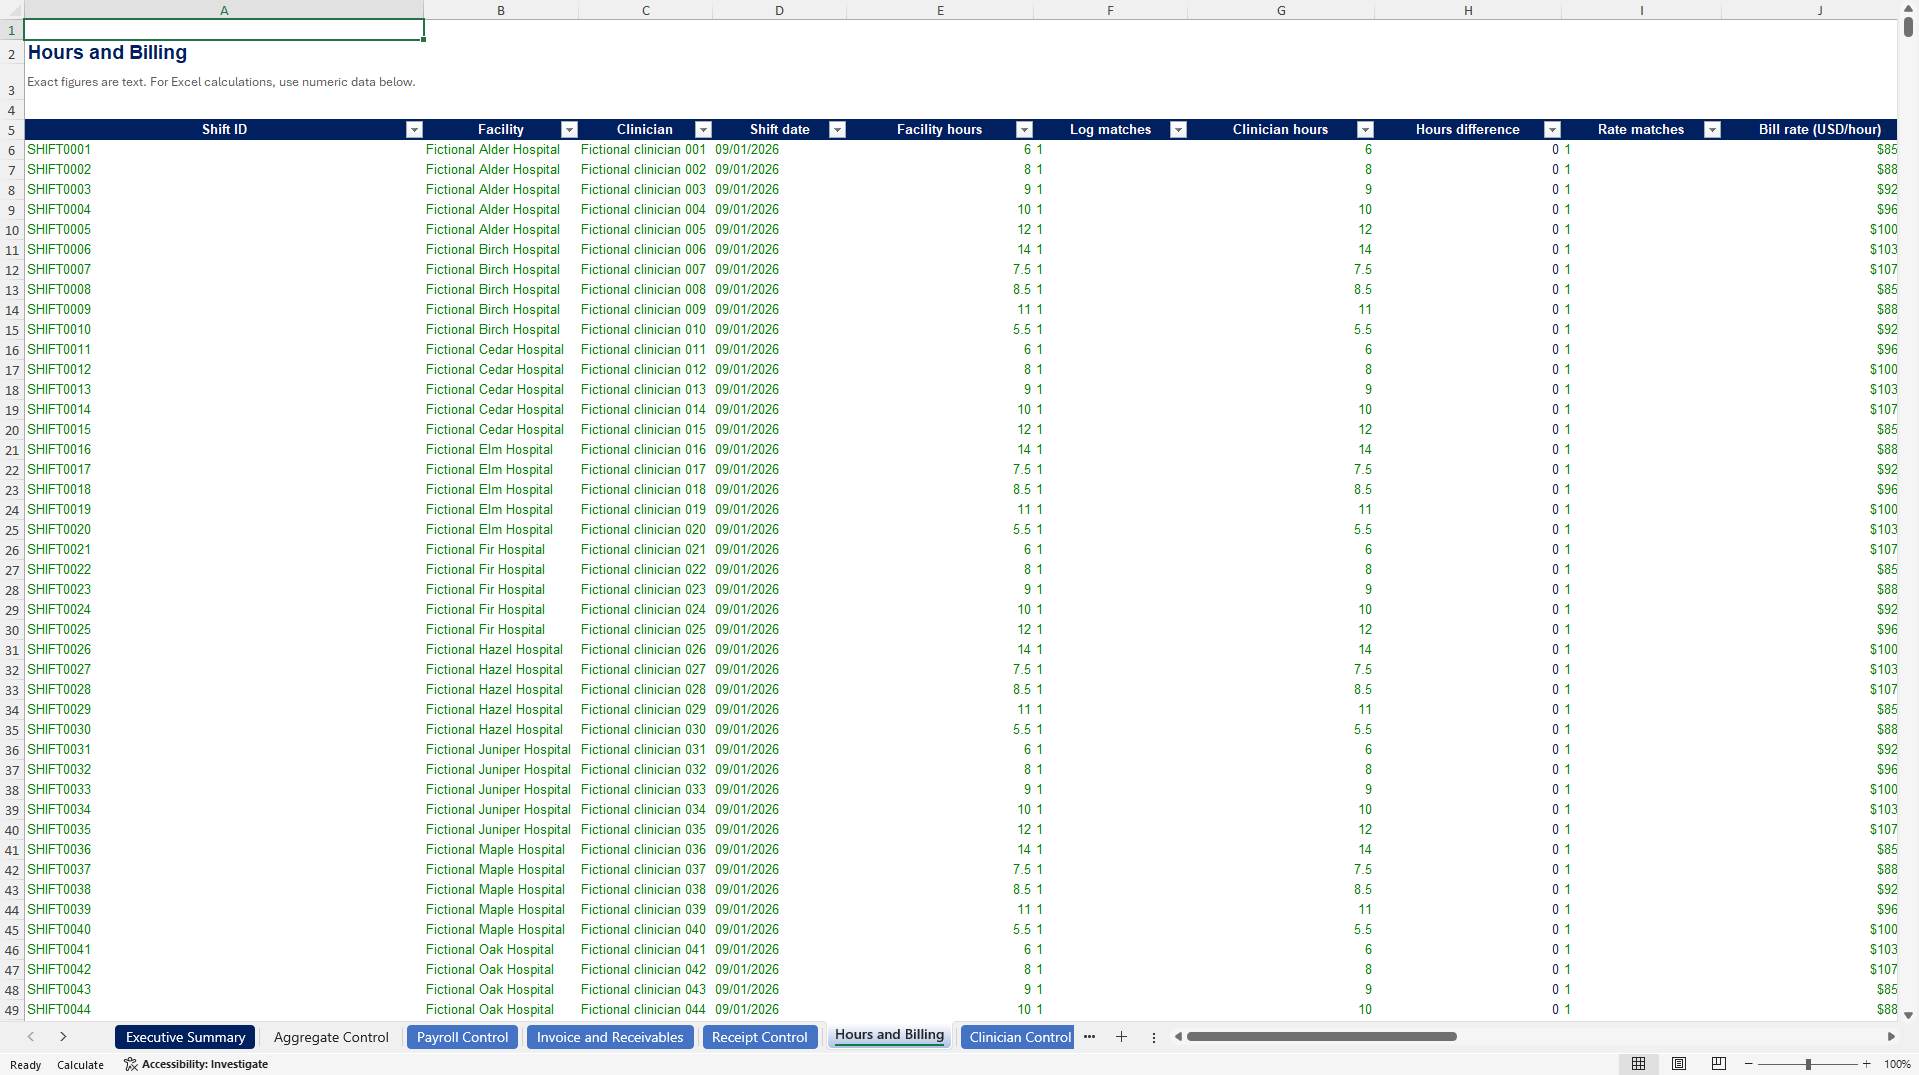
Task: Switch to Page Break Preview icon
Action: click(1719, 1064)
